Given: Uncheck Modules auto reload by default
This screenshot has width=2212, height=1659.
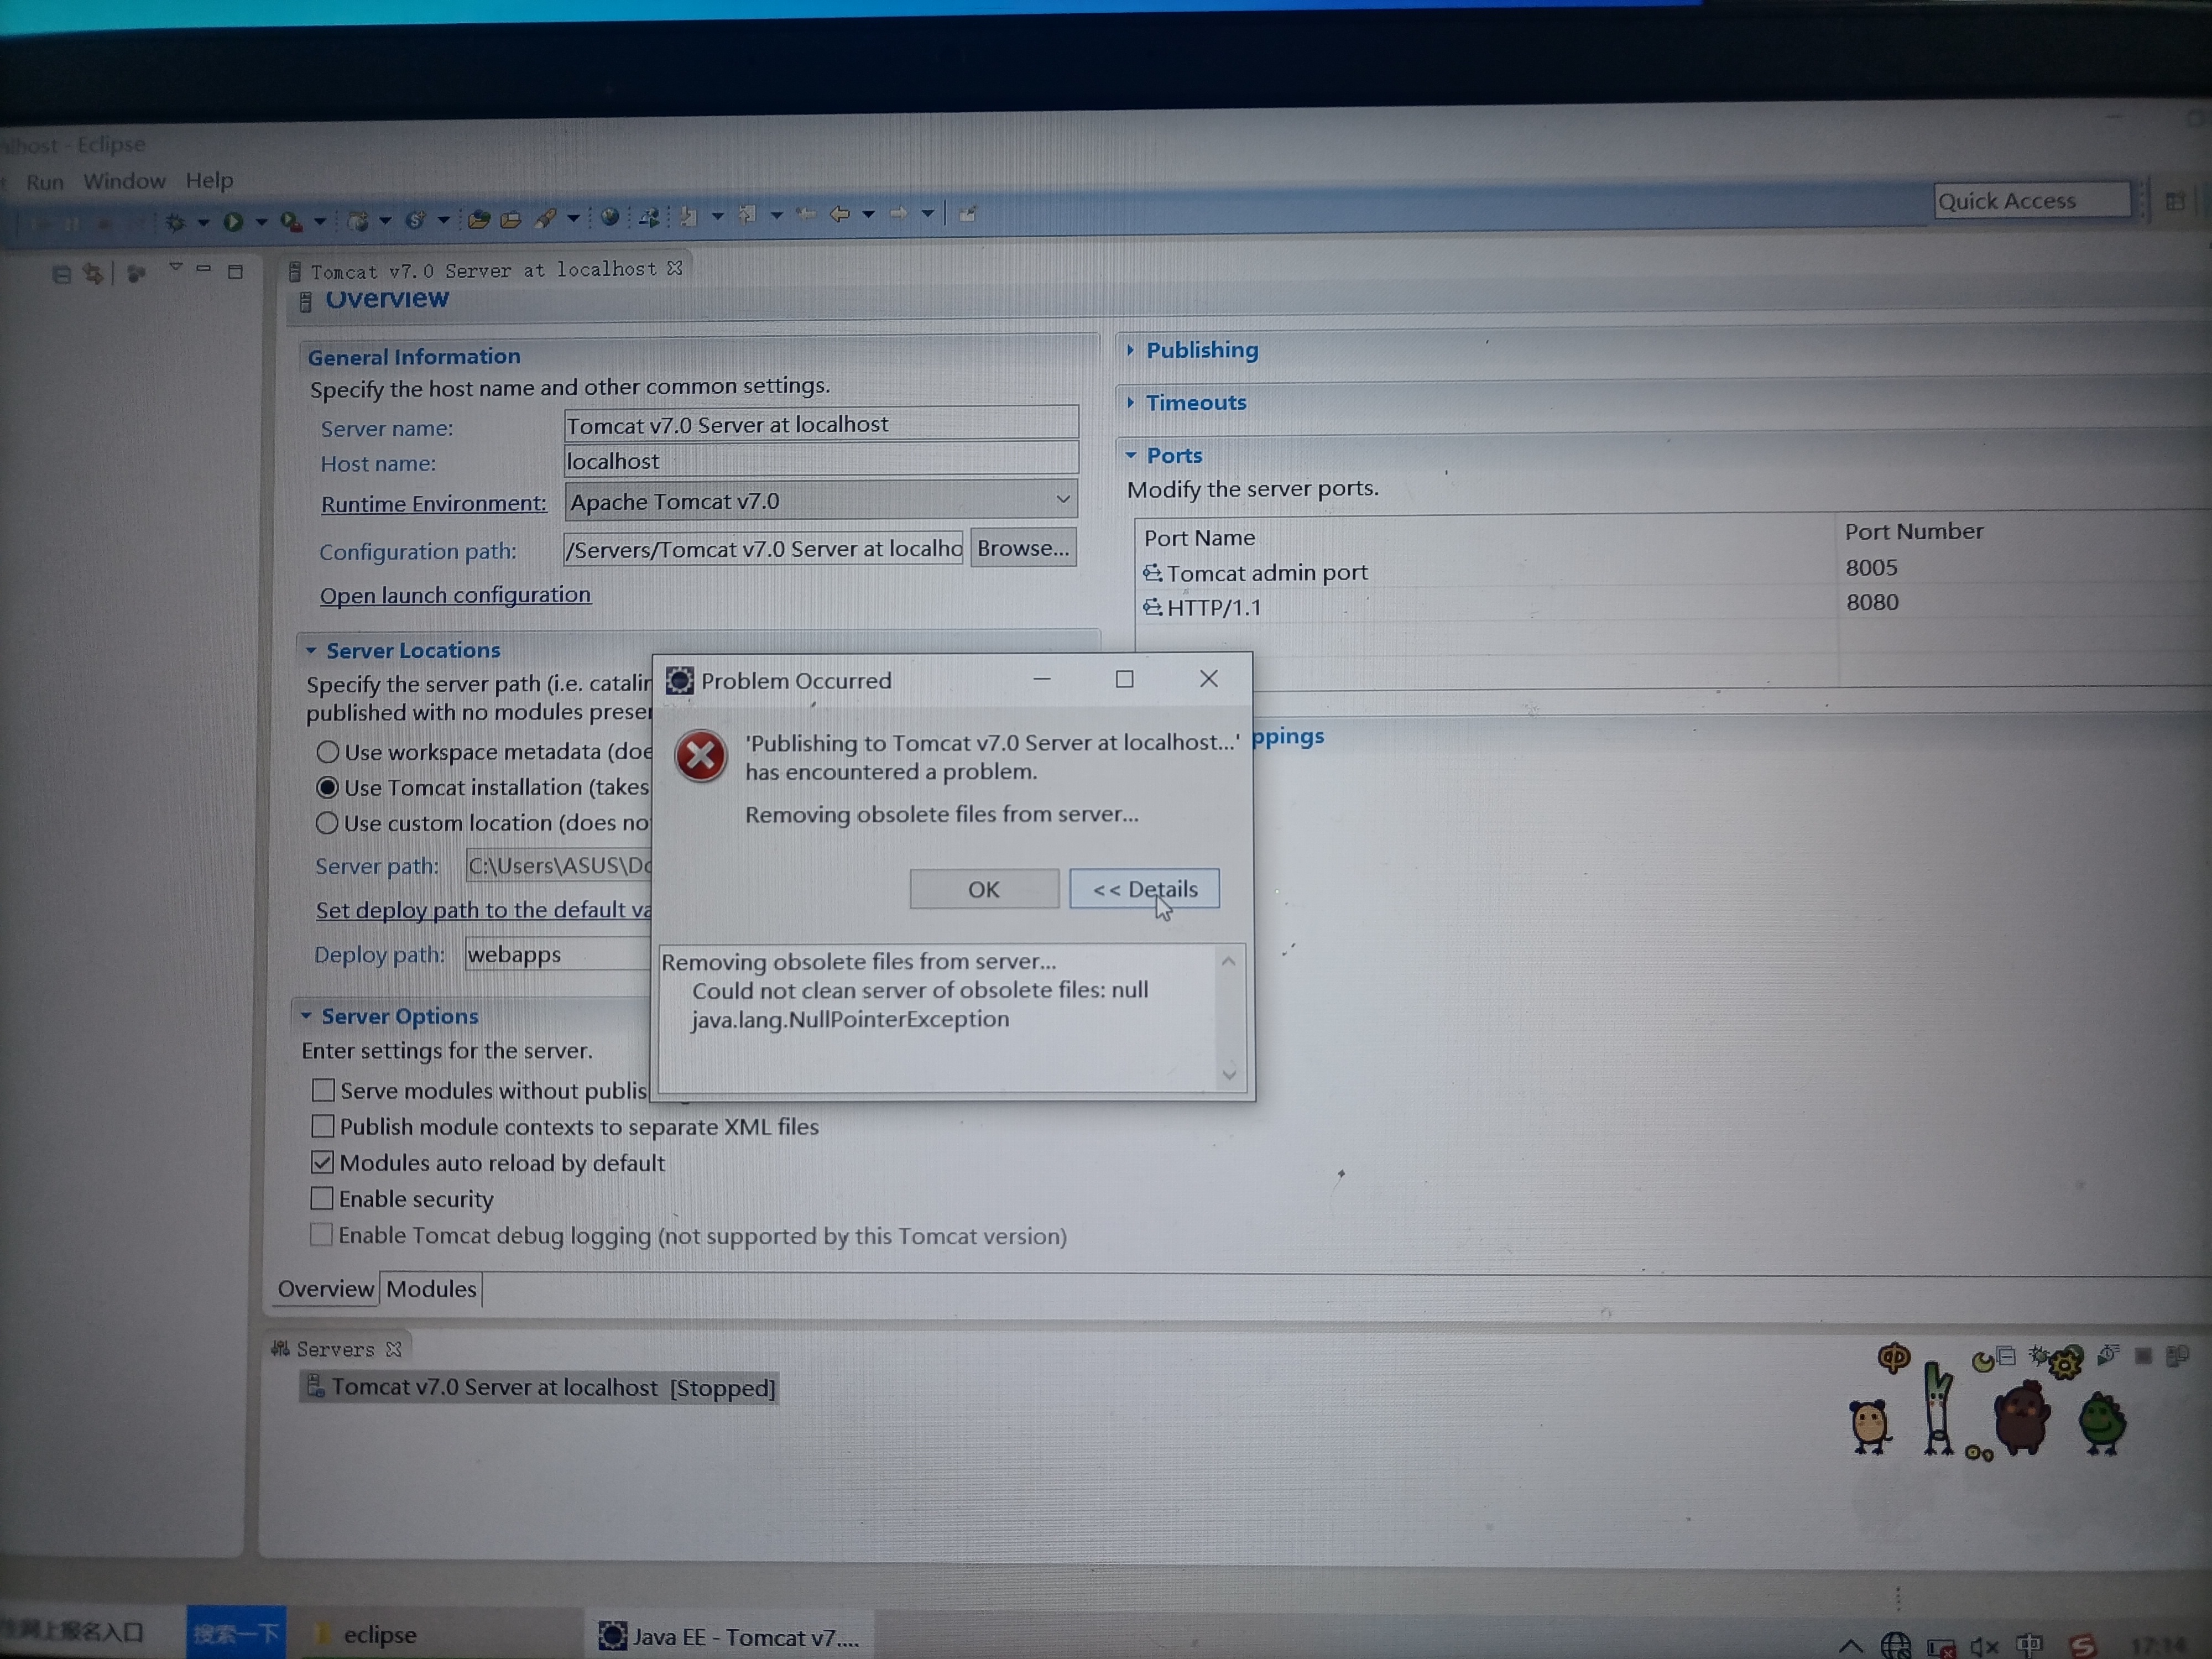Looking at the screenshot, I should (322, 1162).
